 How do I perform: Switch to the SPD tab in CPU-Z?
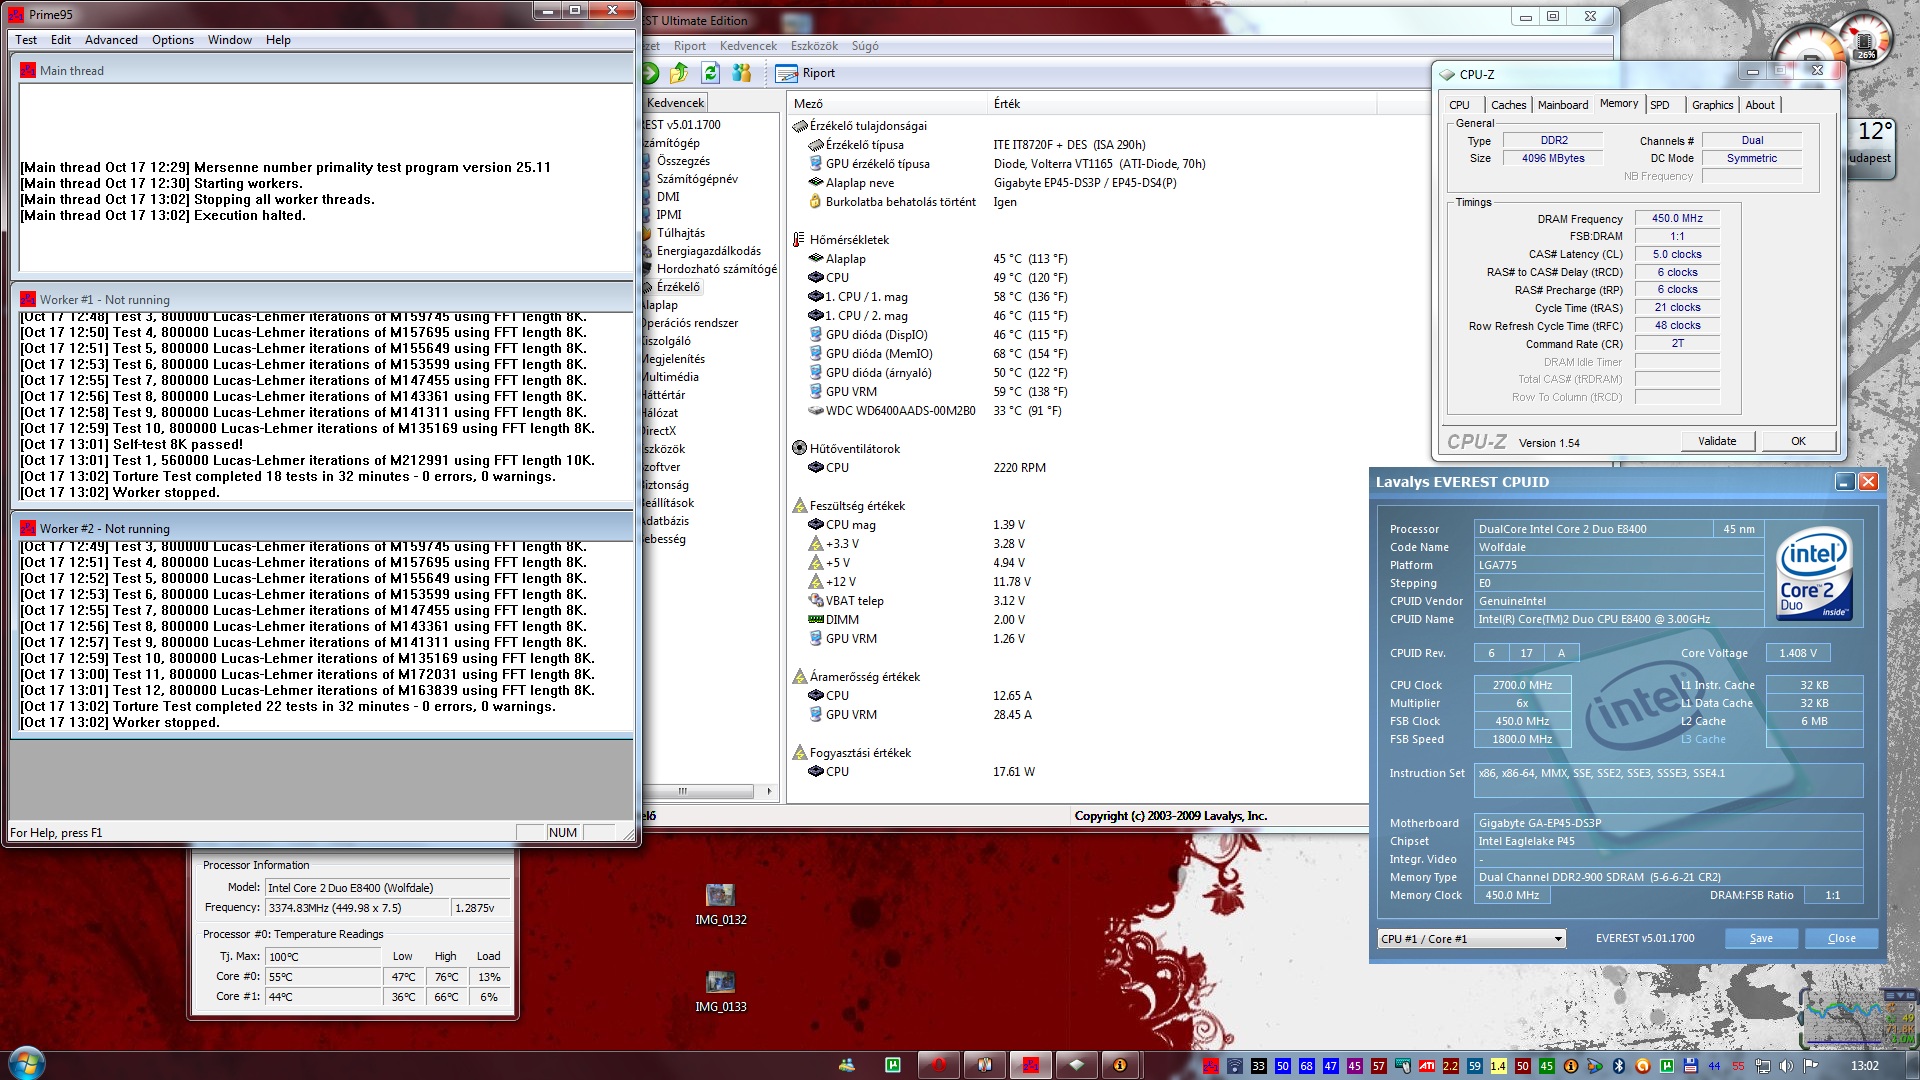tap(1659, 105)
